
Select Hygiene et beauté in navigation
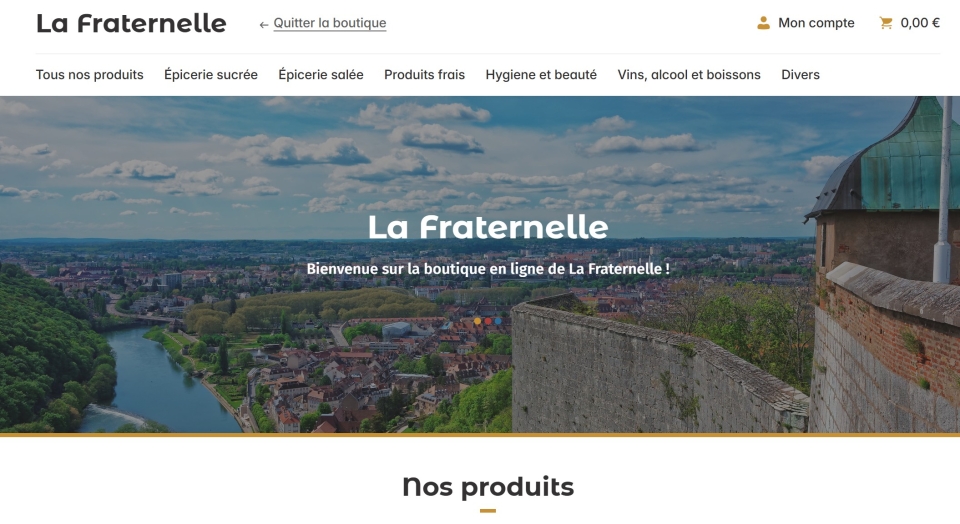click(541, 75)
